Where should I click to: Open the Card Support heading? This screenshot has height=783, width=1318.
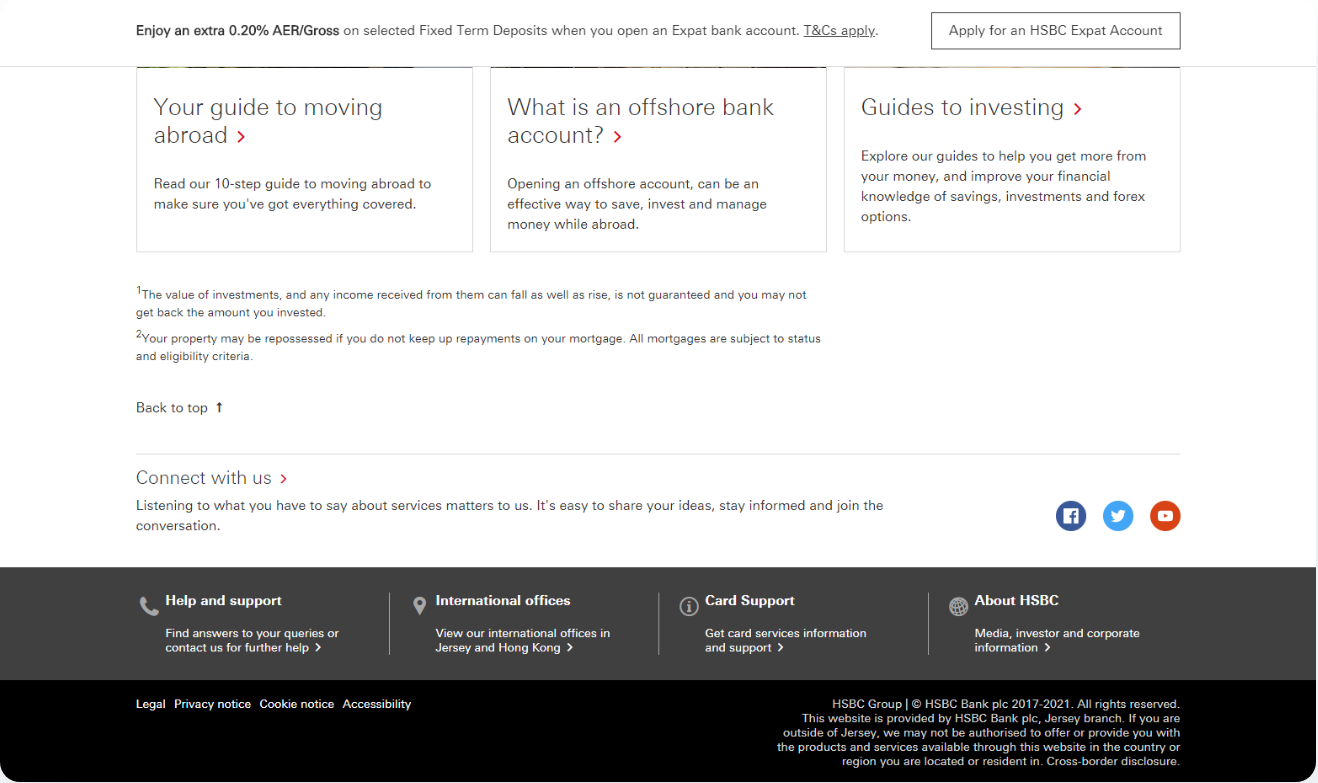(x=750, y=601)
